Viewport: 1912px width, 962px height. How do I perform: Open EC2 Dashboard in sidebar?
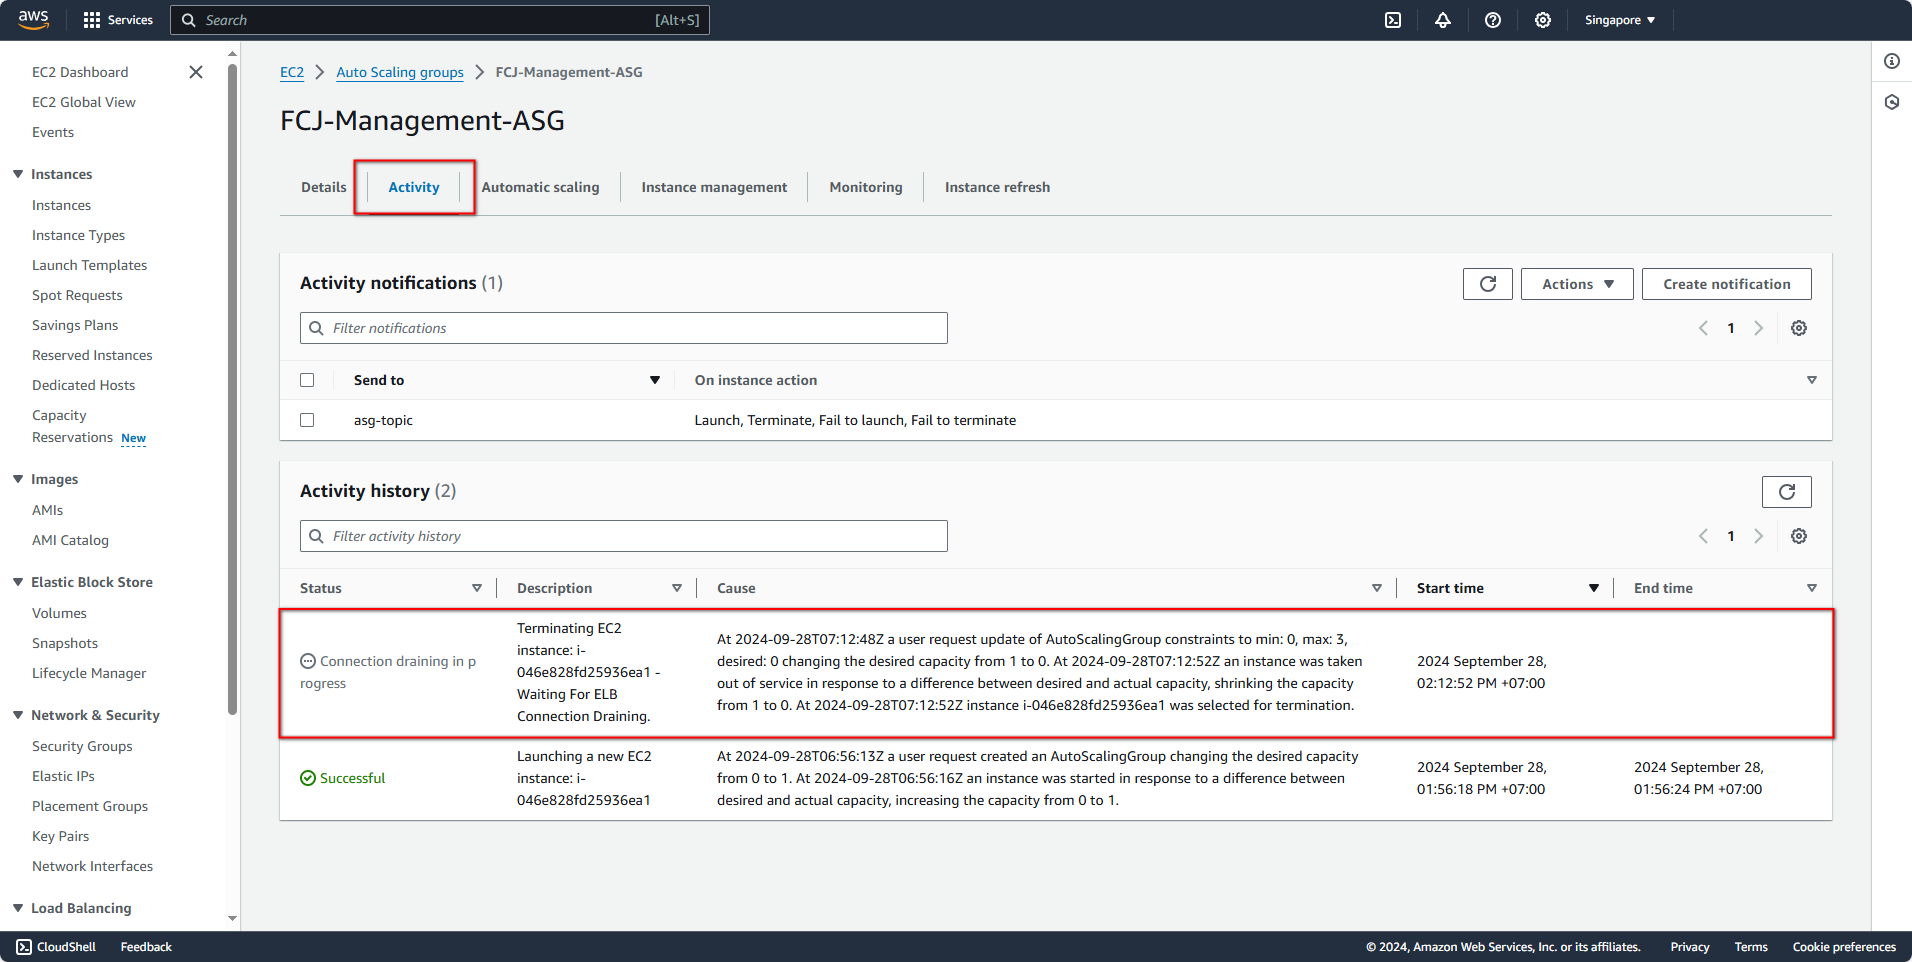(x=80, y=72)
